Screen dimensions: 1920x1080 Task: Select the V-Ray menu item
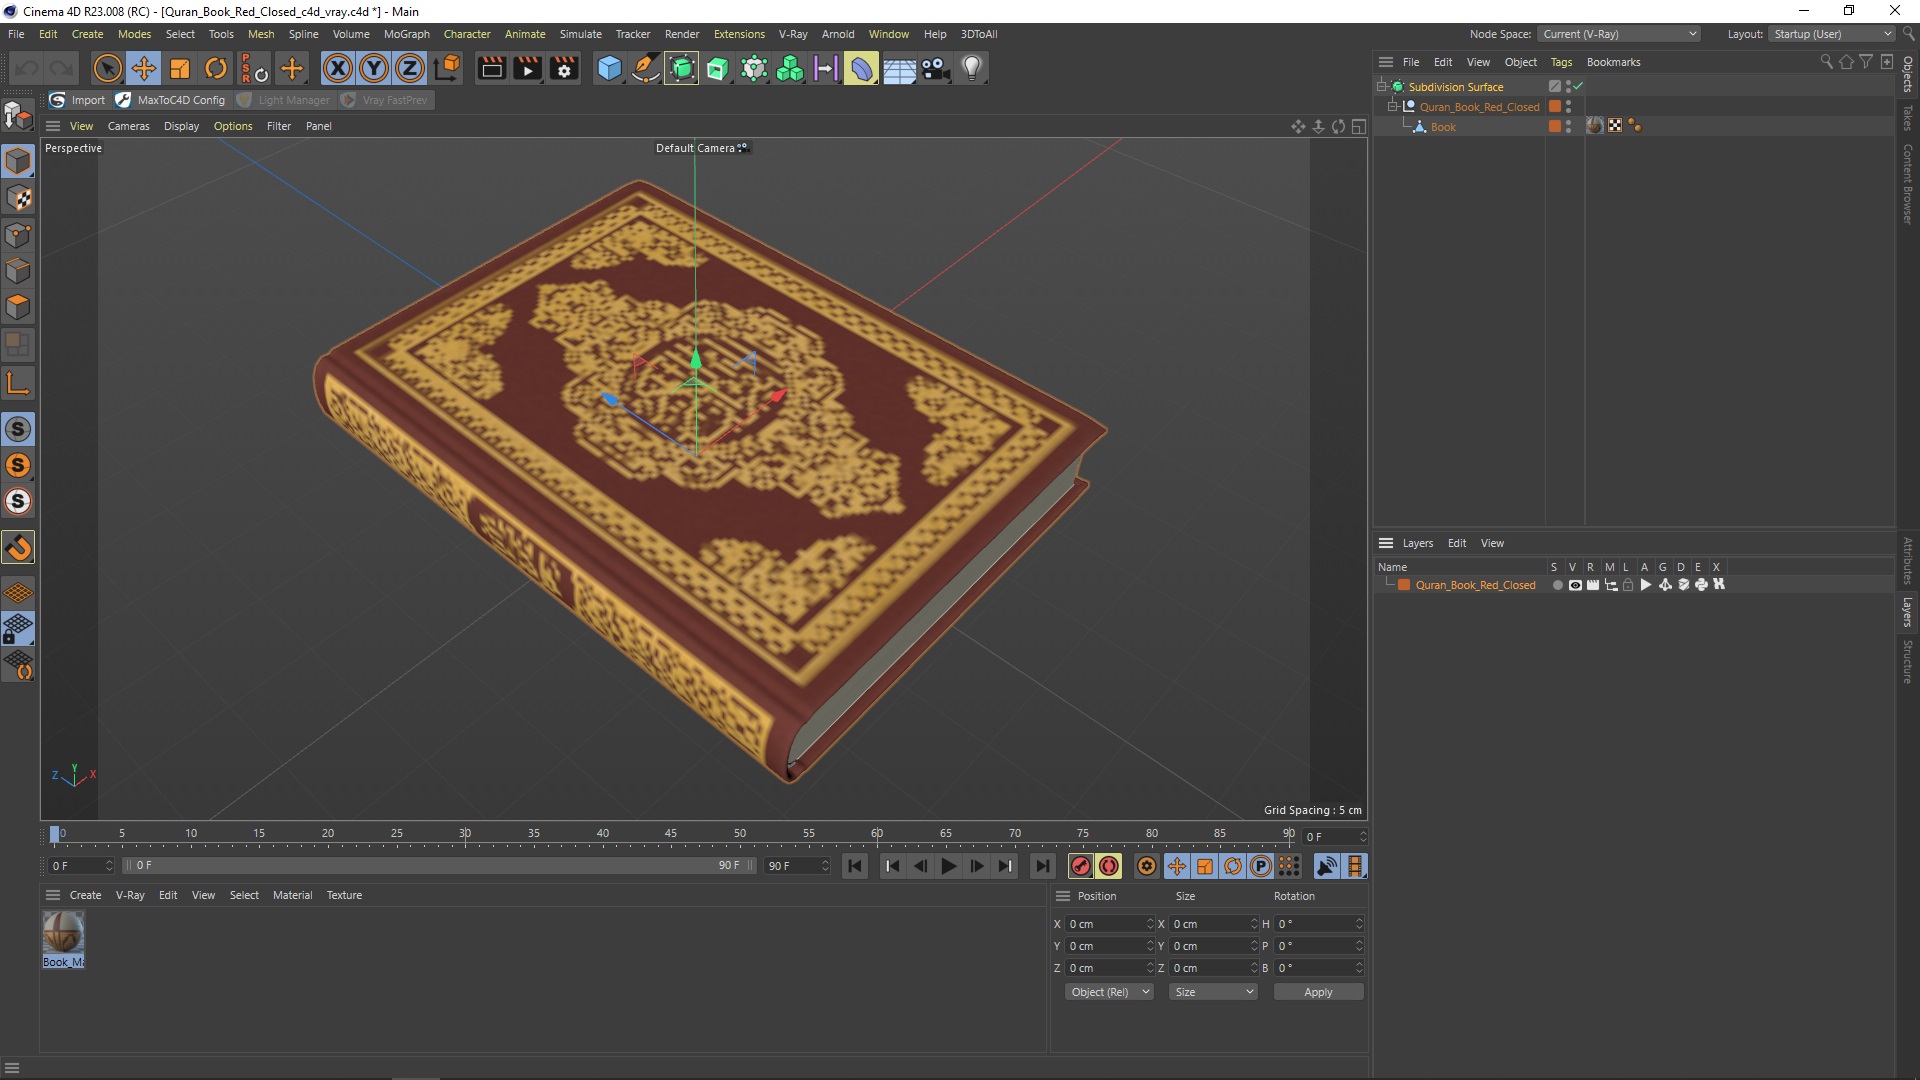pyautogui.click(x=793, y=33)
